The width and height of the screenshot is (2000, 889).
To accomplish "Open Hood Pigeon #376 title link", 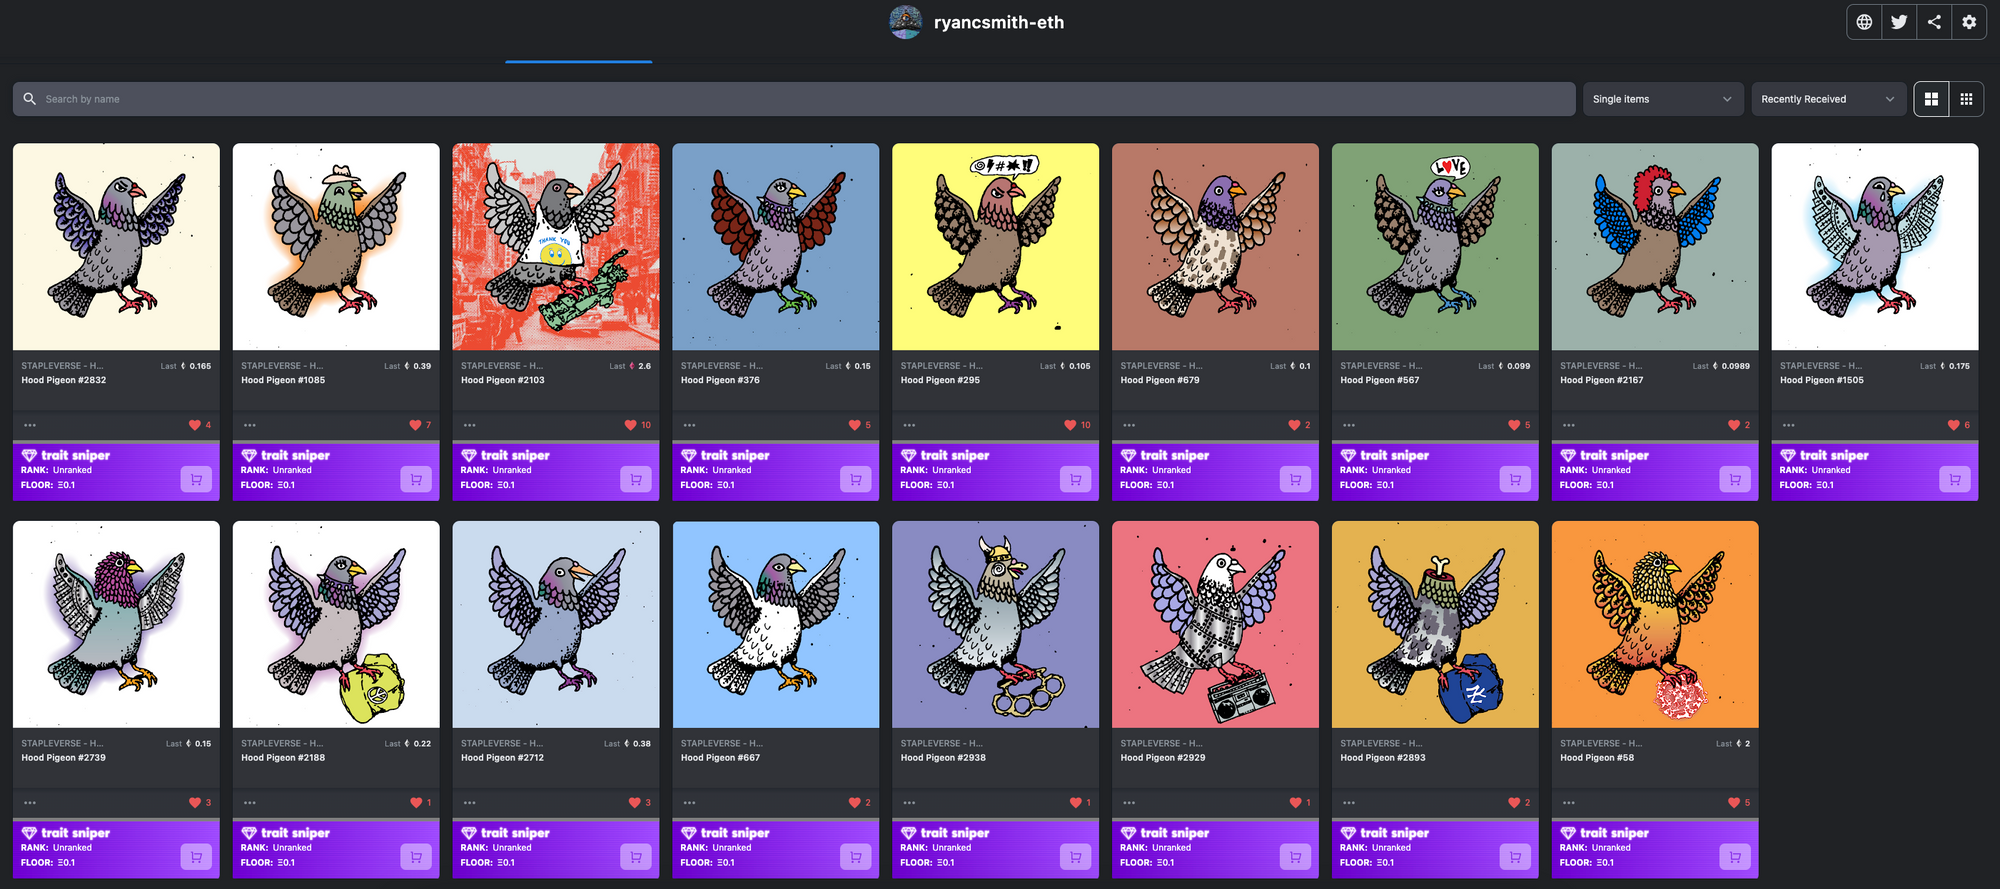I will click(720, 380).
